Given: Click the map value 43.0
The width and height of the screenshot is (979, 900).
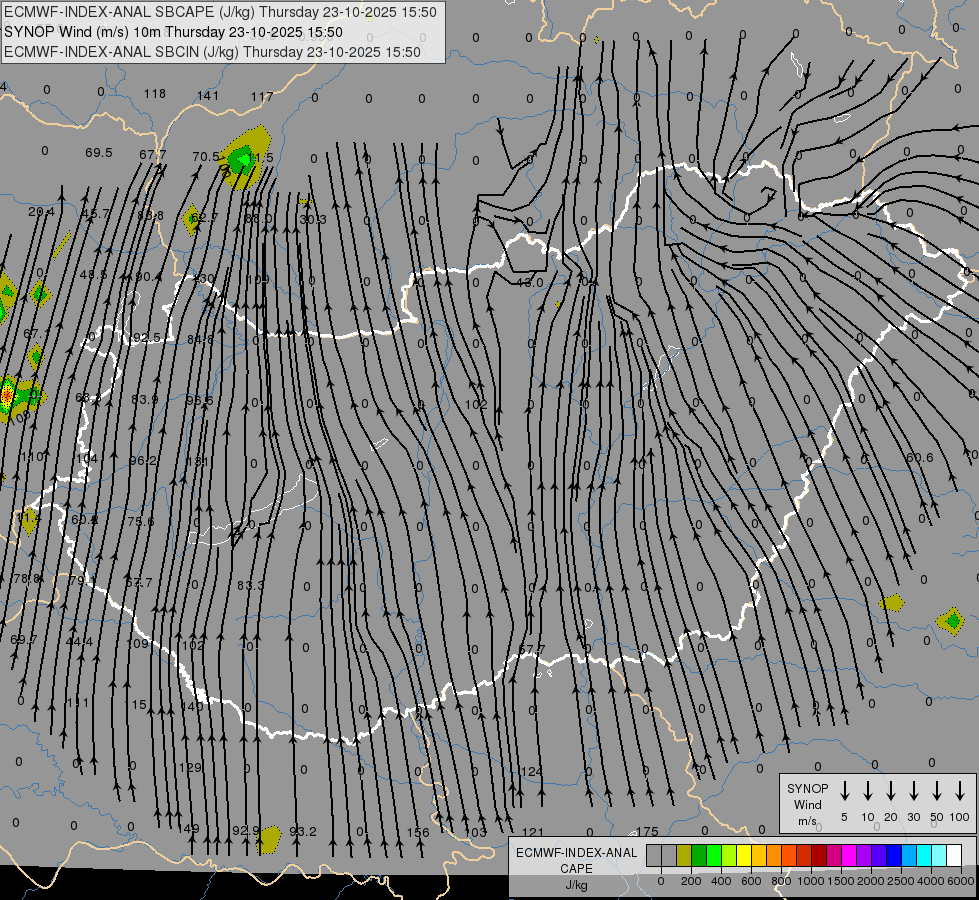Looking at the screenshot, I should click(529, 283).
